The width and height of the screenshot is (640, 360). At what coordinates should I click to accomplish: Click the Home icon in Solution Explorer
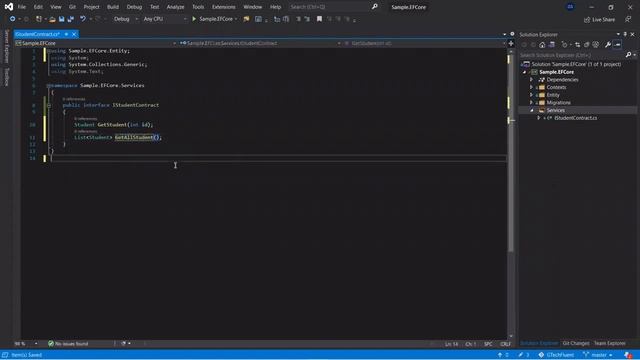[x=542, y=44]
